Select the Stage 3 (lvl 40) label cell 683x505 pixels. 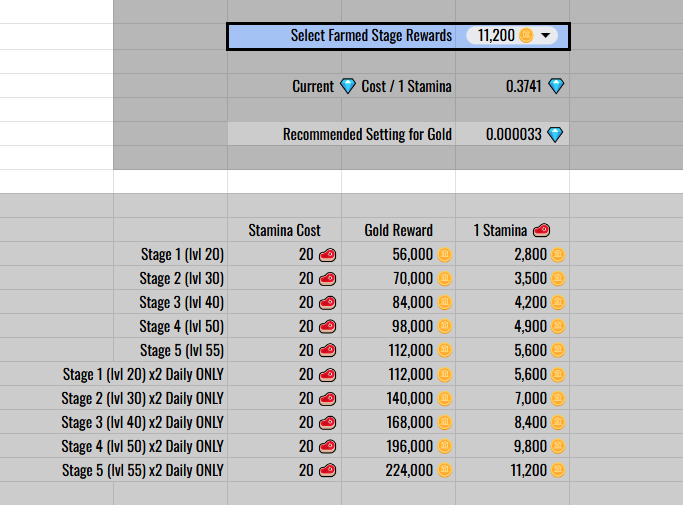[170, 302]
